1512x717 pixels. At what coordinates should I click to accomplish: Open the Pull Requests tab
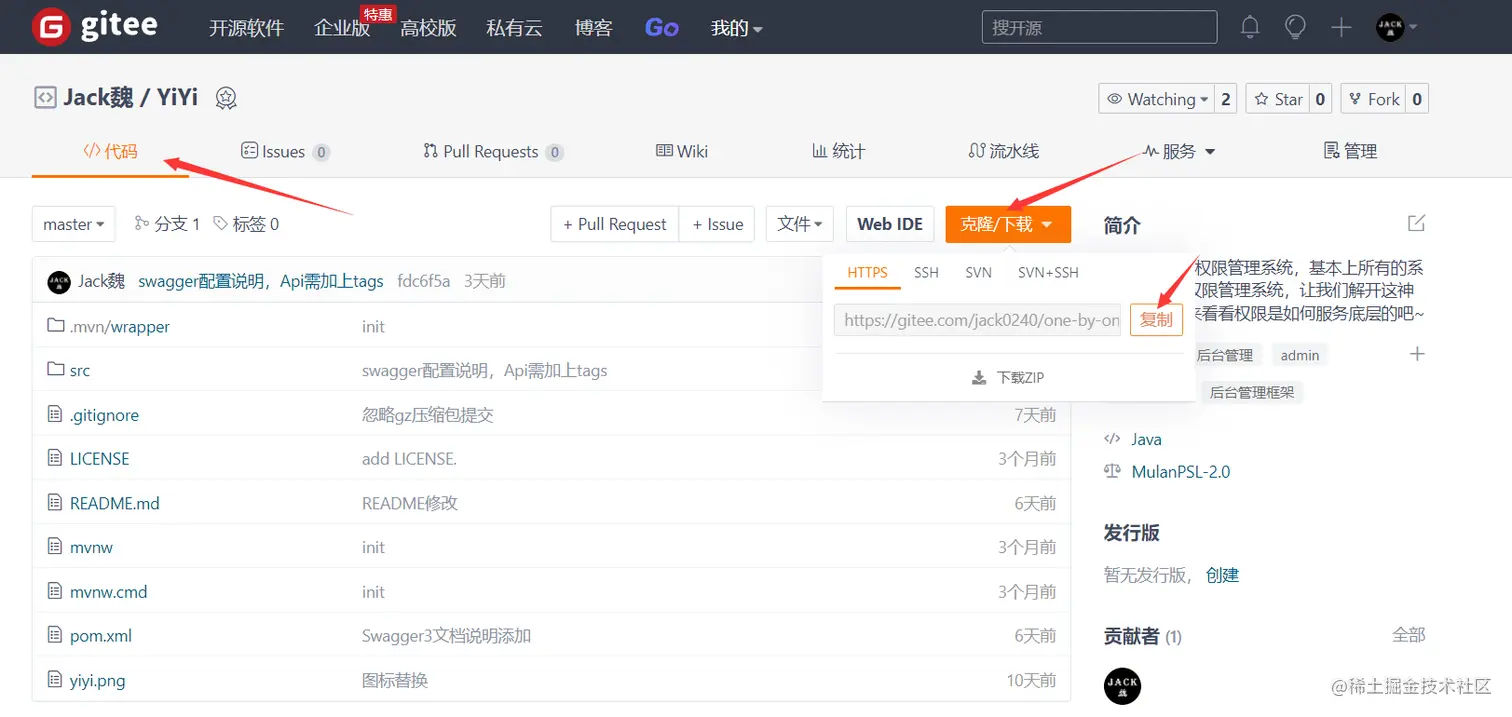493,152
